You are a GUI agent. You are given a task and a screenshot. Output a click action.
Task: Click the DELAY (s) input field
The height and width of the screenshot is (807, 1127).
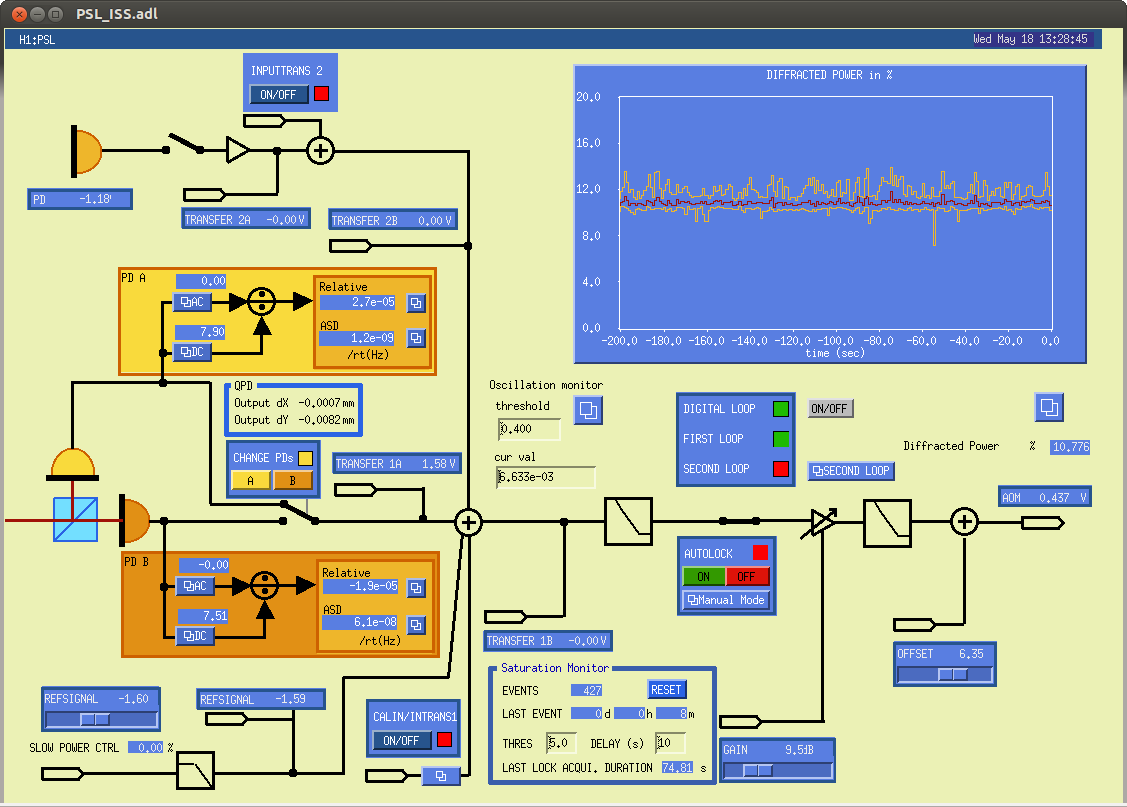pyautogui.click(x=671, y=743)
